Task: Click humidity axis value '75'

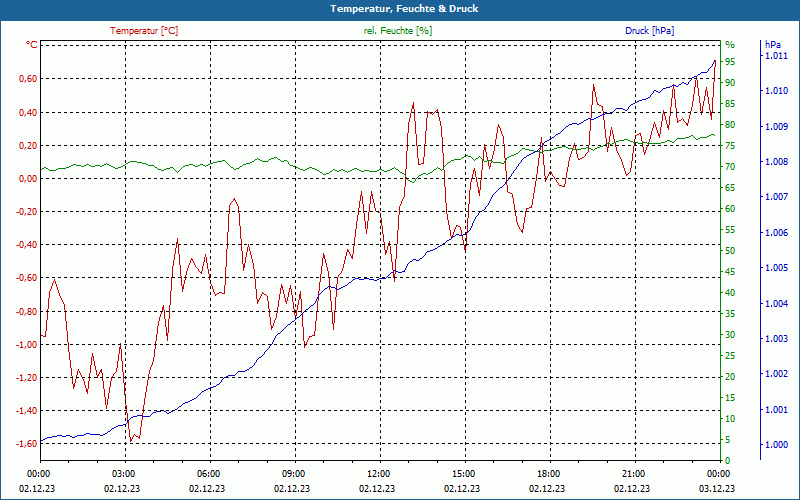Action: click(x=730, y=146)
